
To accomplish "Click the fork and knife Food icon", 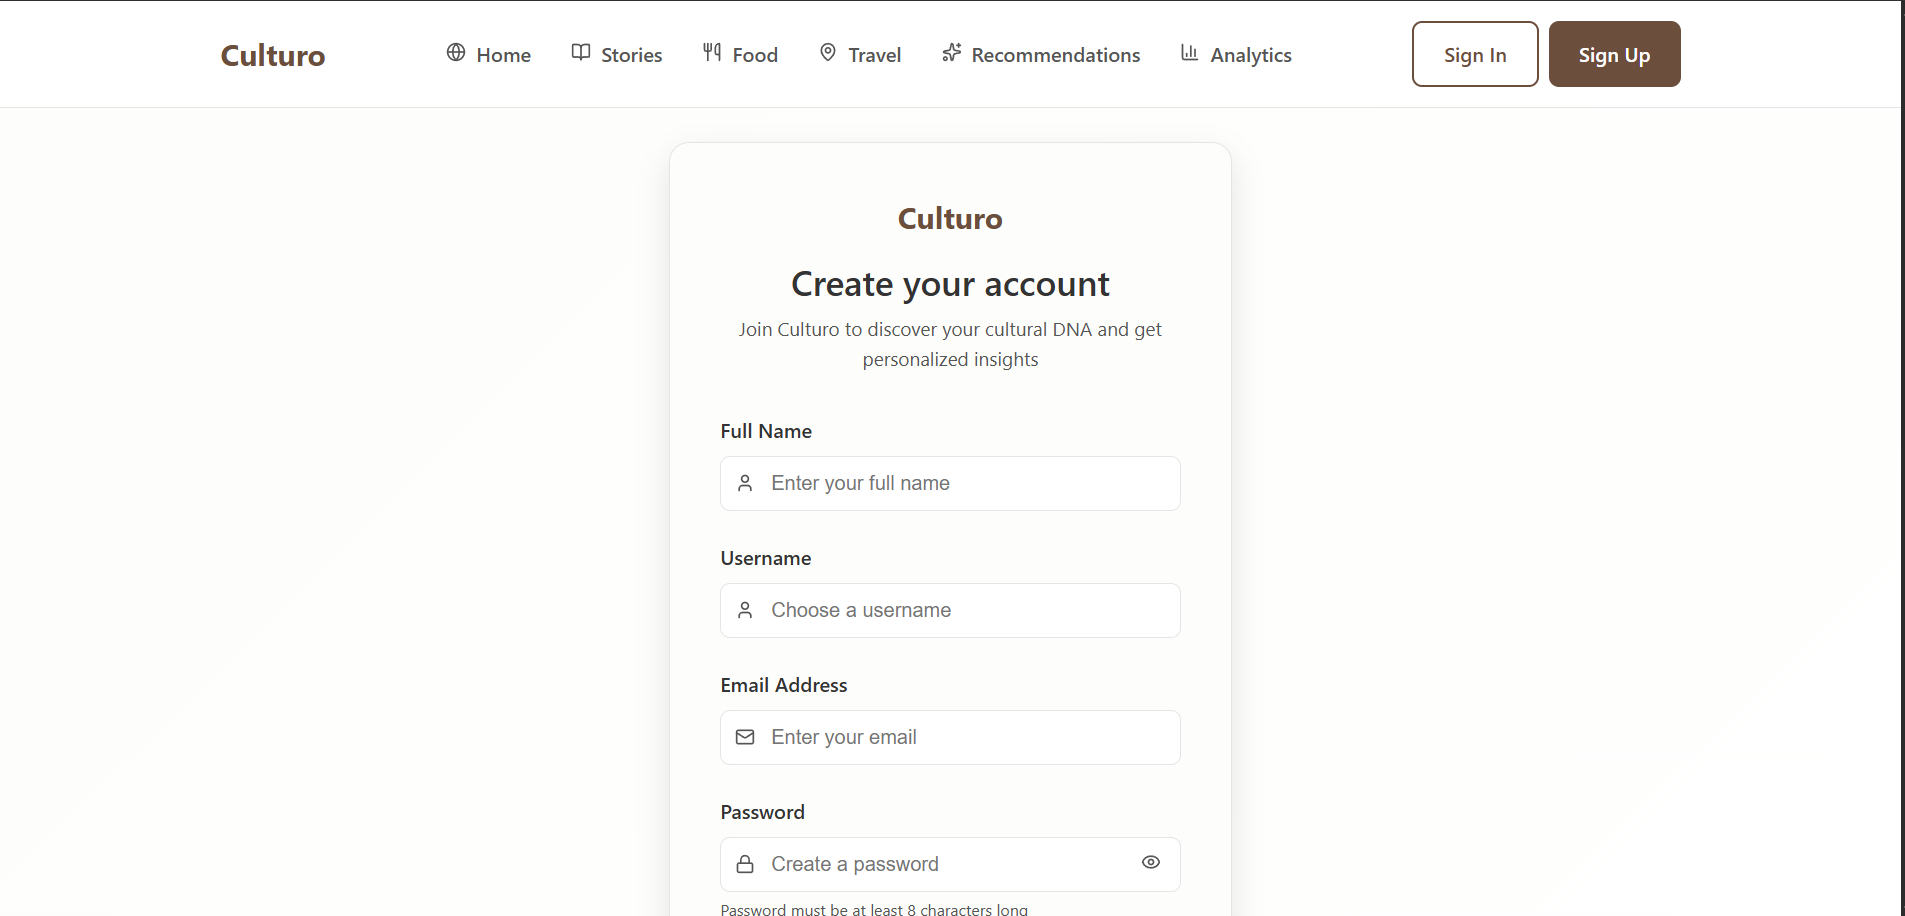I will tap(712, 53).
